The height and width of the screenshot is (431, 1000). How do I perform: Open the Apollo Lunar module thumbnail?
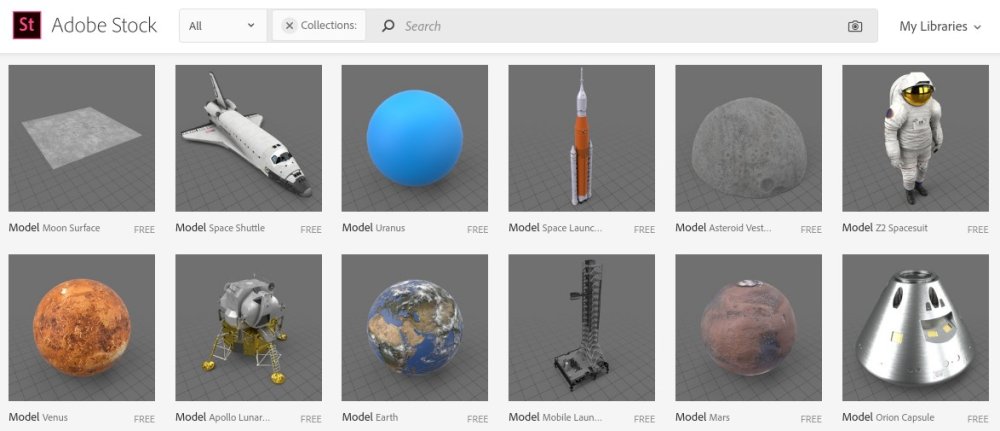248,327
